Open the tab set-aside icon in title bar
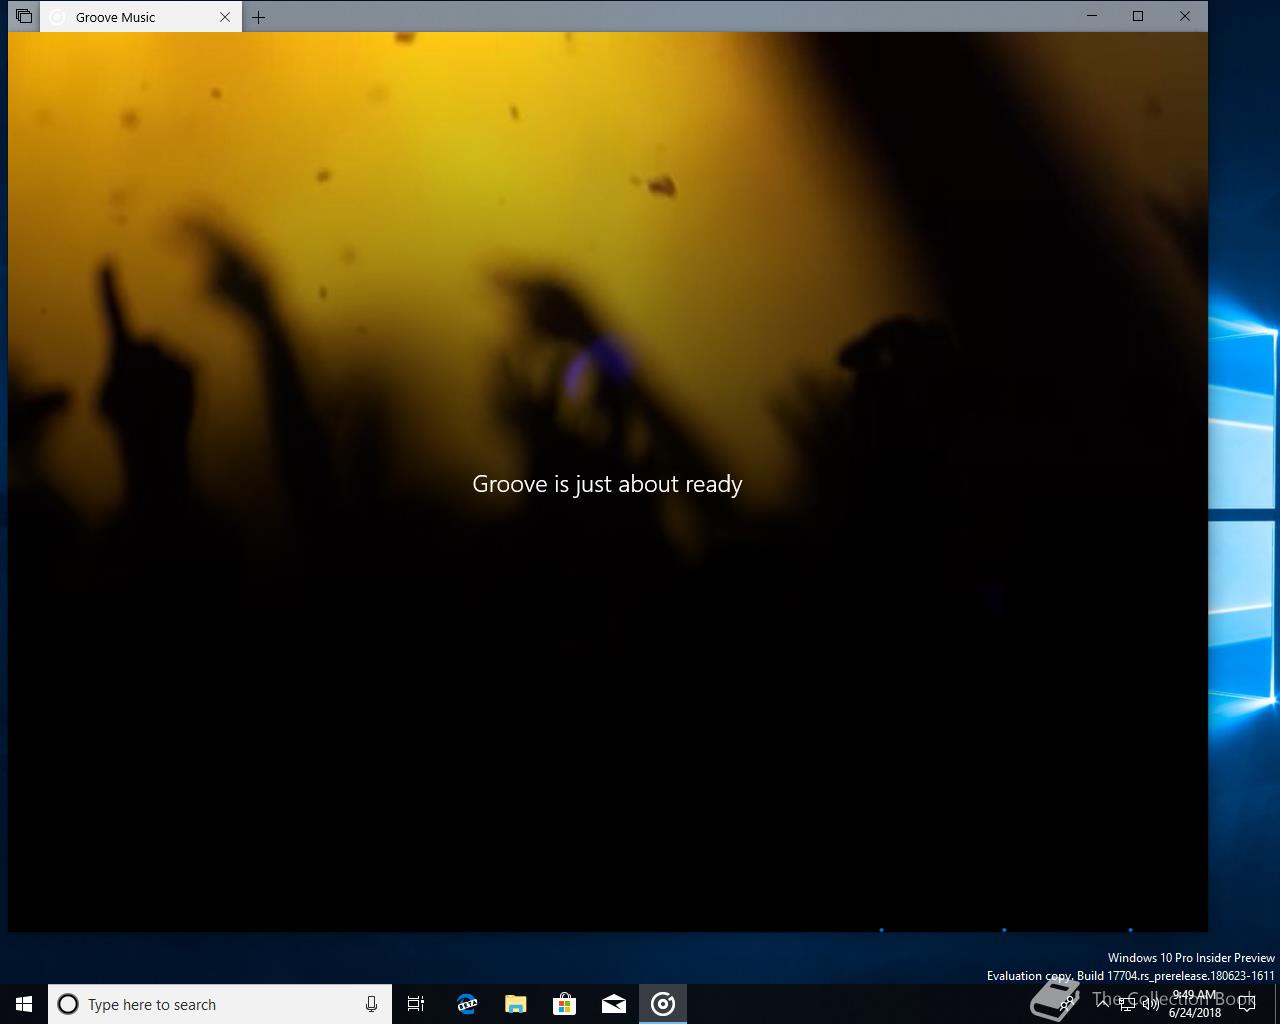The height and width of the screenshot is (1024, 1280). click(24, 16)
